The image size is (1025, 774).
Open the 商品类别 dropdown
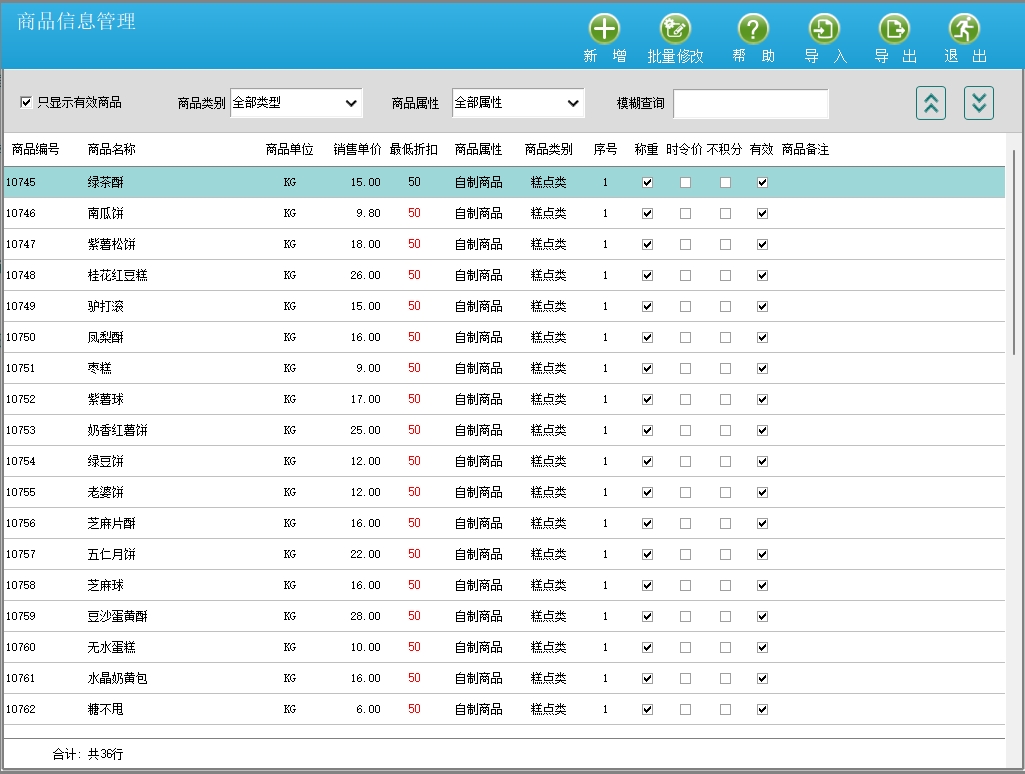(x=296, y=103)
